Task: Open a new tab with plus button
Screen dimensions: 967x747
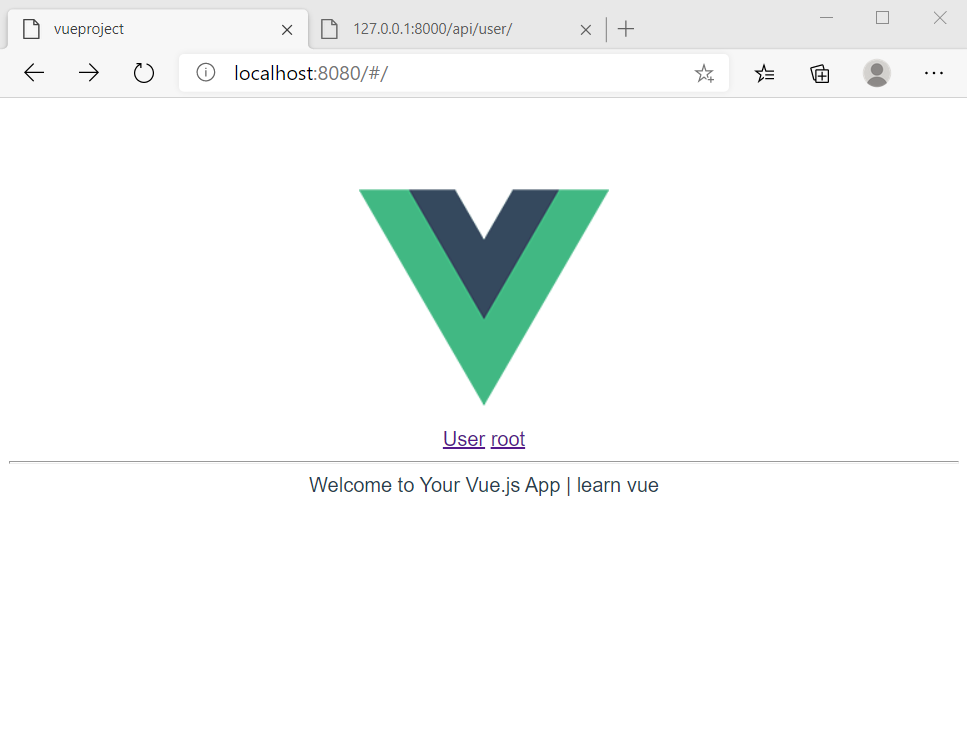Action: point(625,29)
